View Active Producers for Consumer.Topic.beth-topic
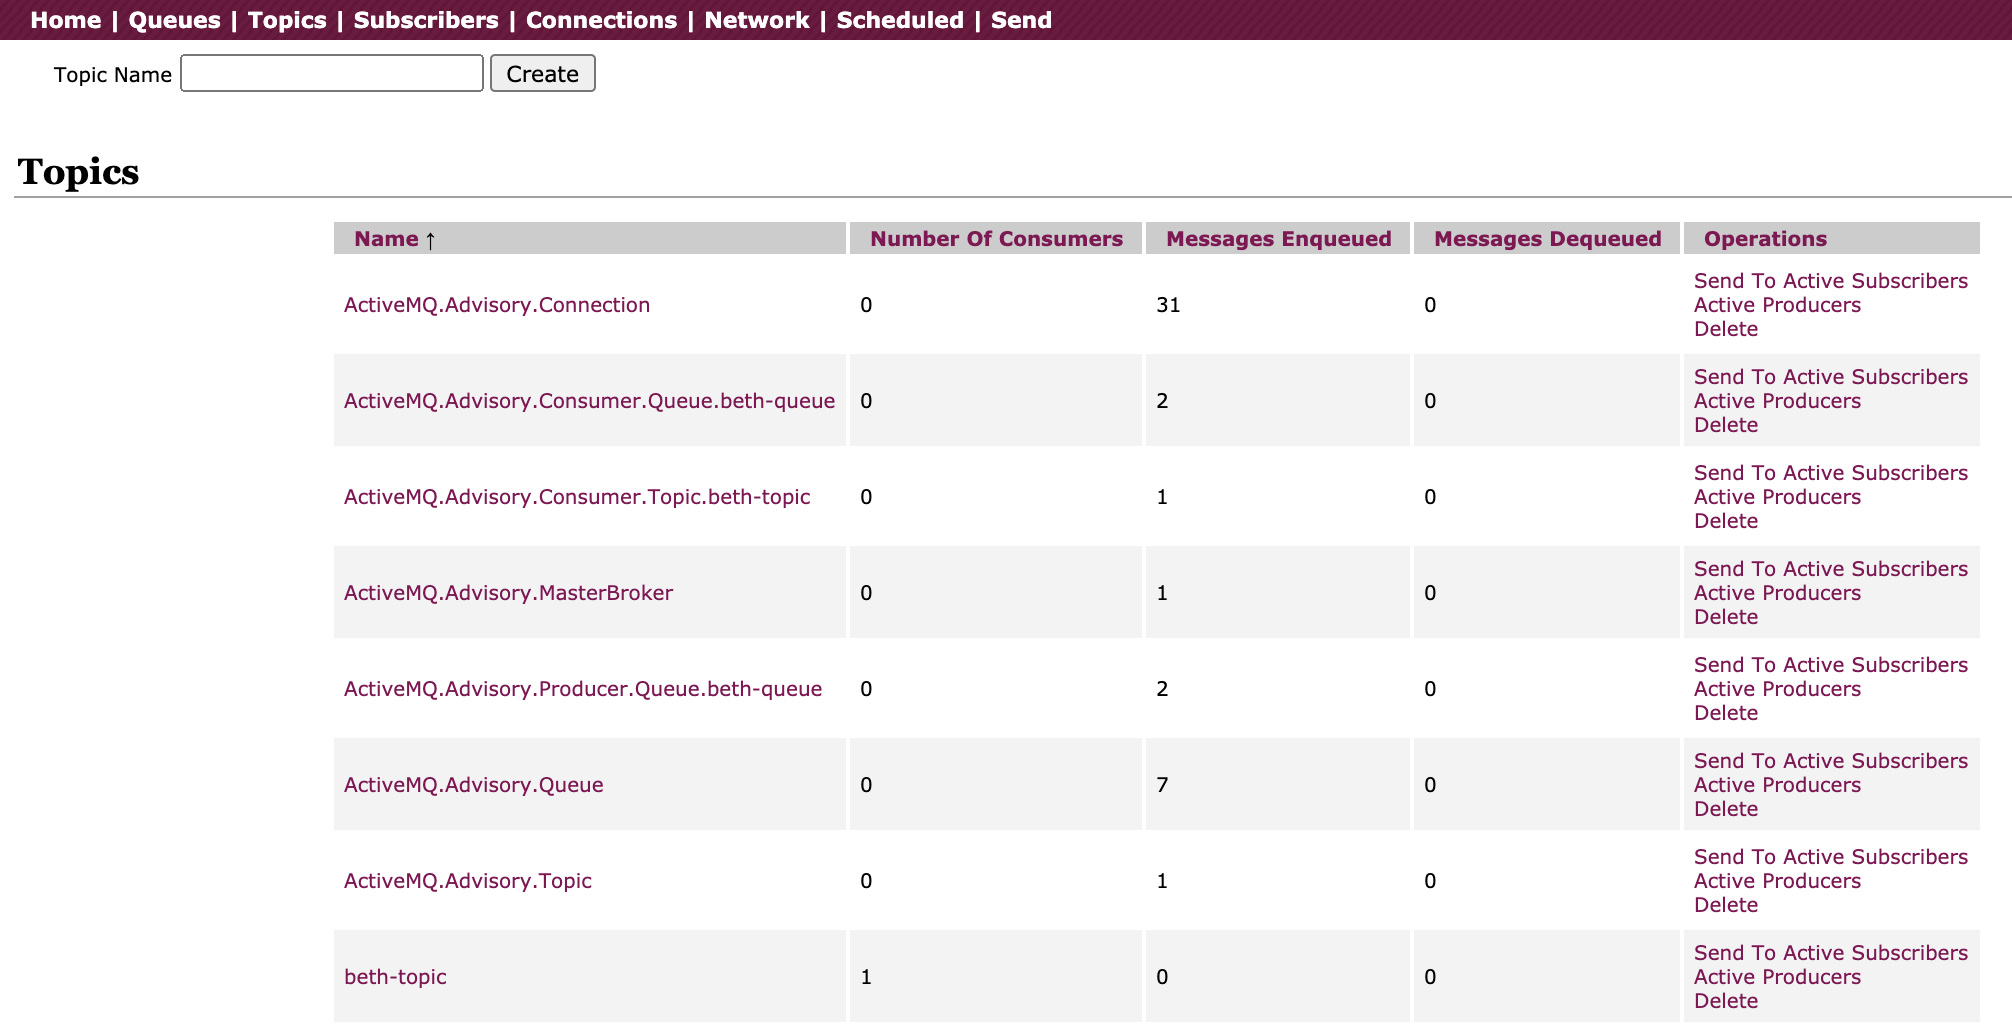Screen dimensions: 2012x1030 1777,497
